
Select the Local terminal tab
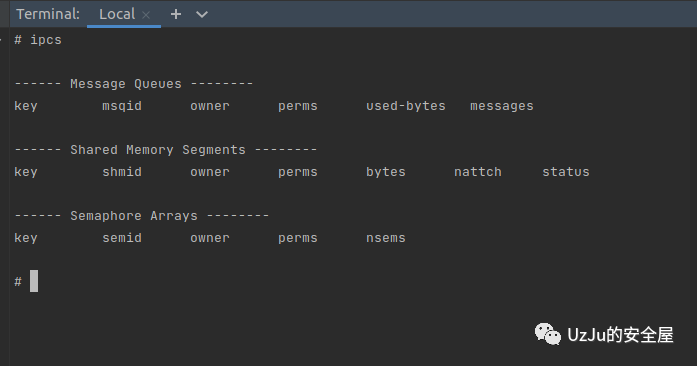117,14
